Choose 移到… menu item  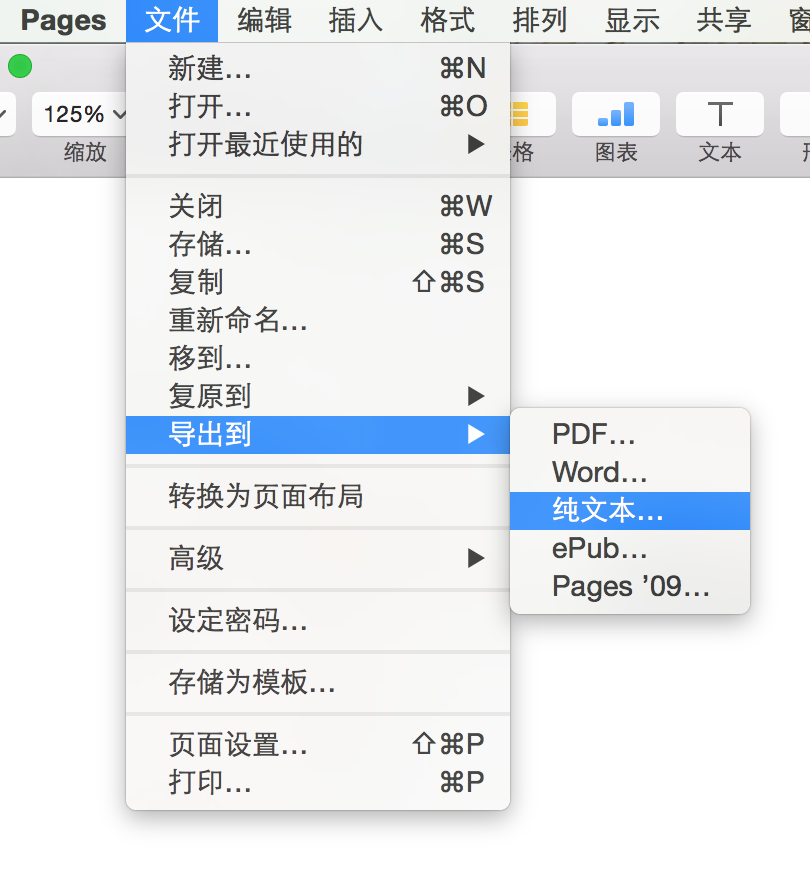318,358
